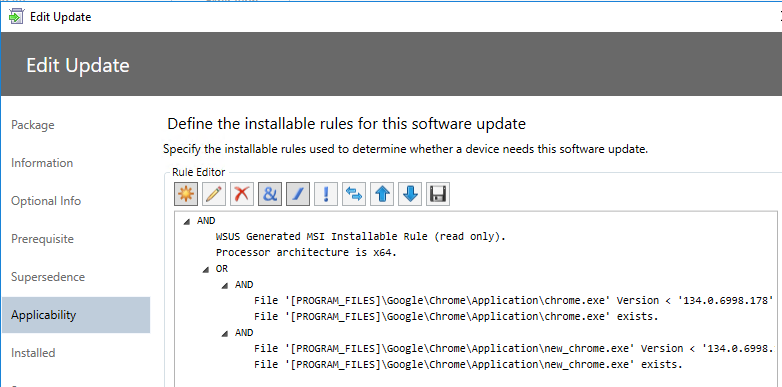This screenshot has width=782, height=387.
Task: Collapse the AND node above chrome.exe rules
Action: [225, 286]
